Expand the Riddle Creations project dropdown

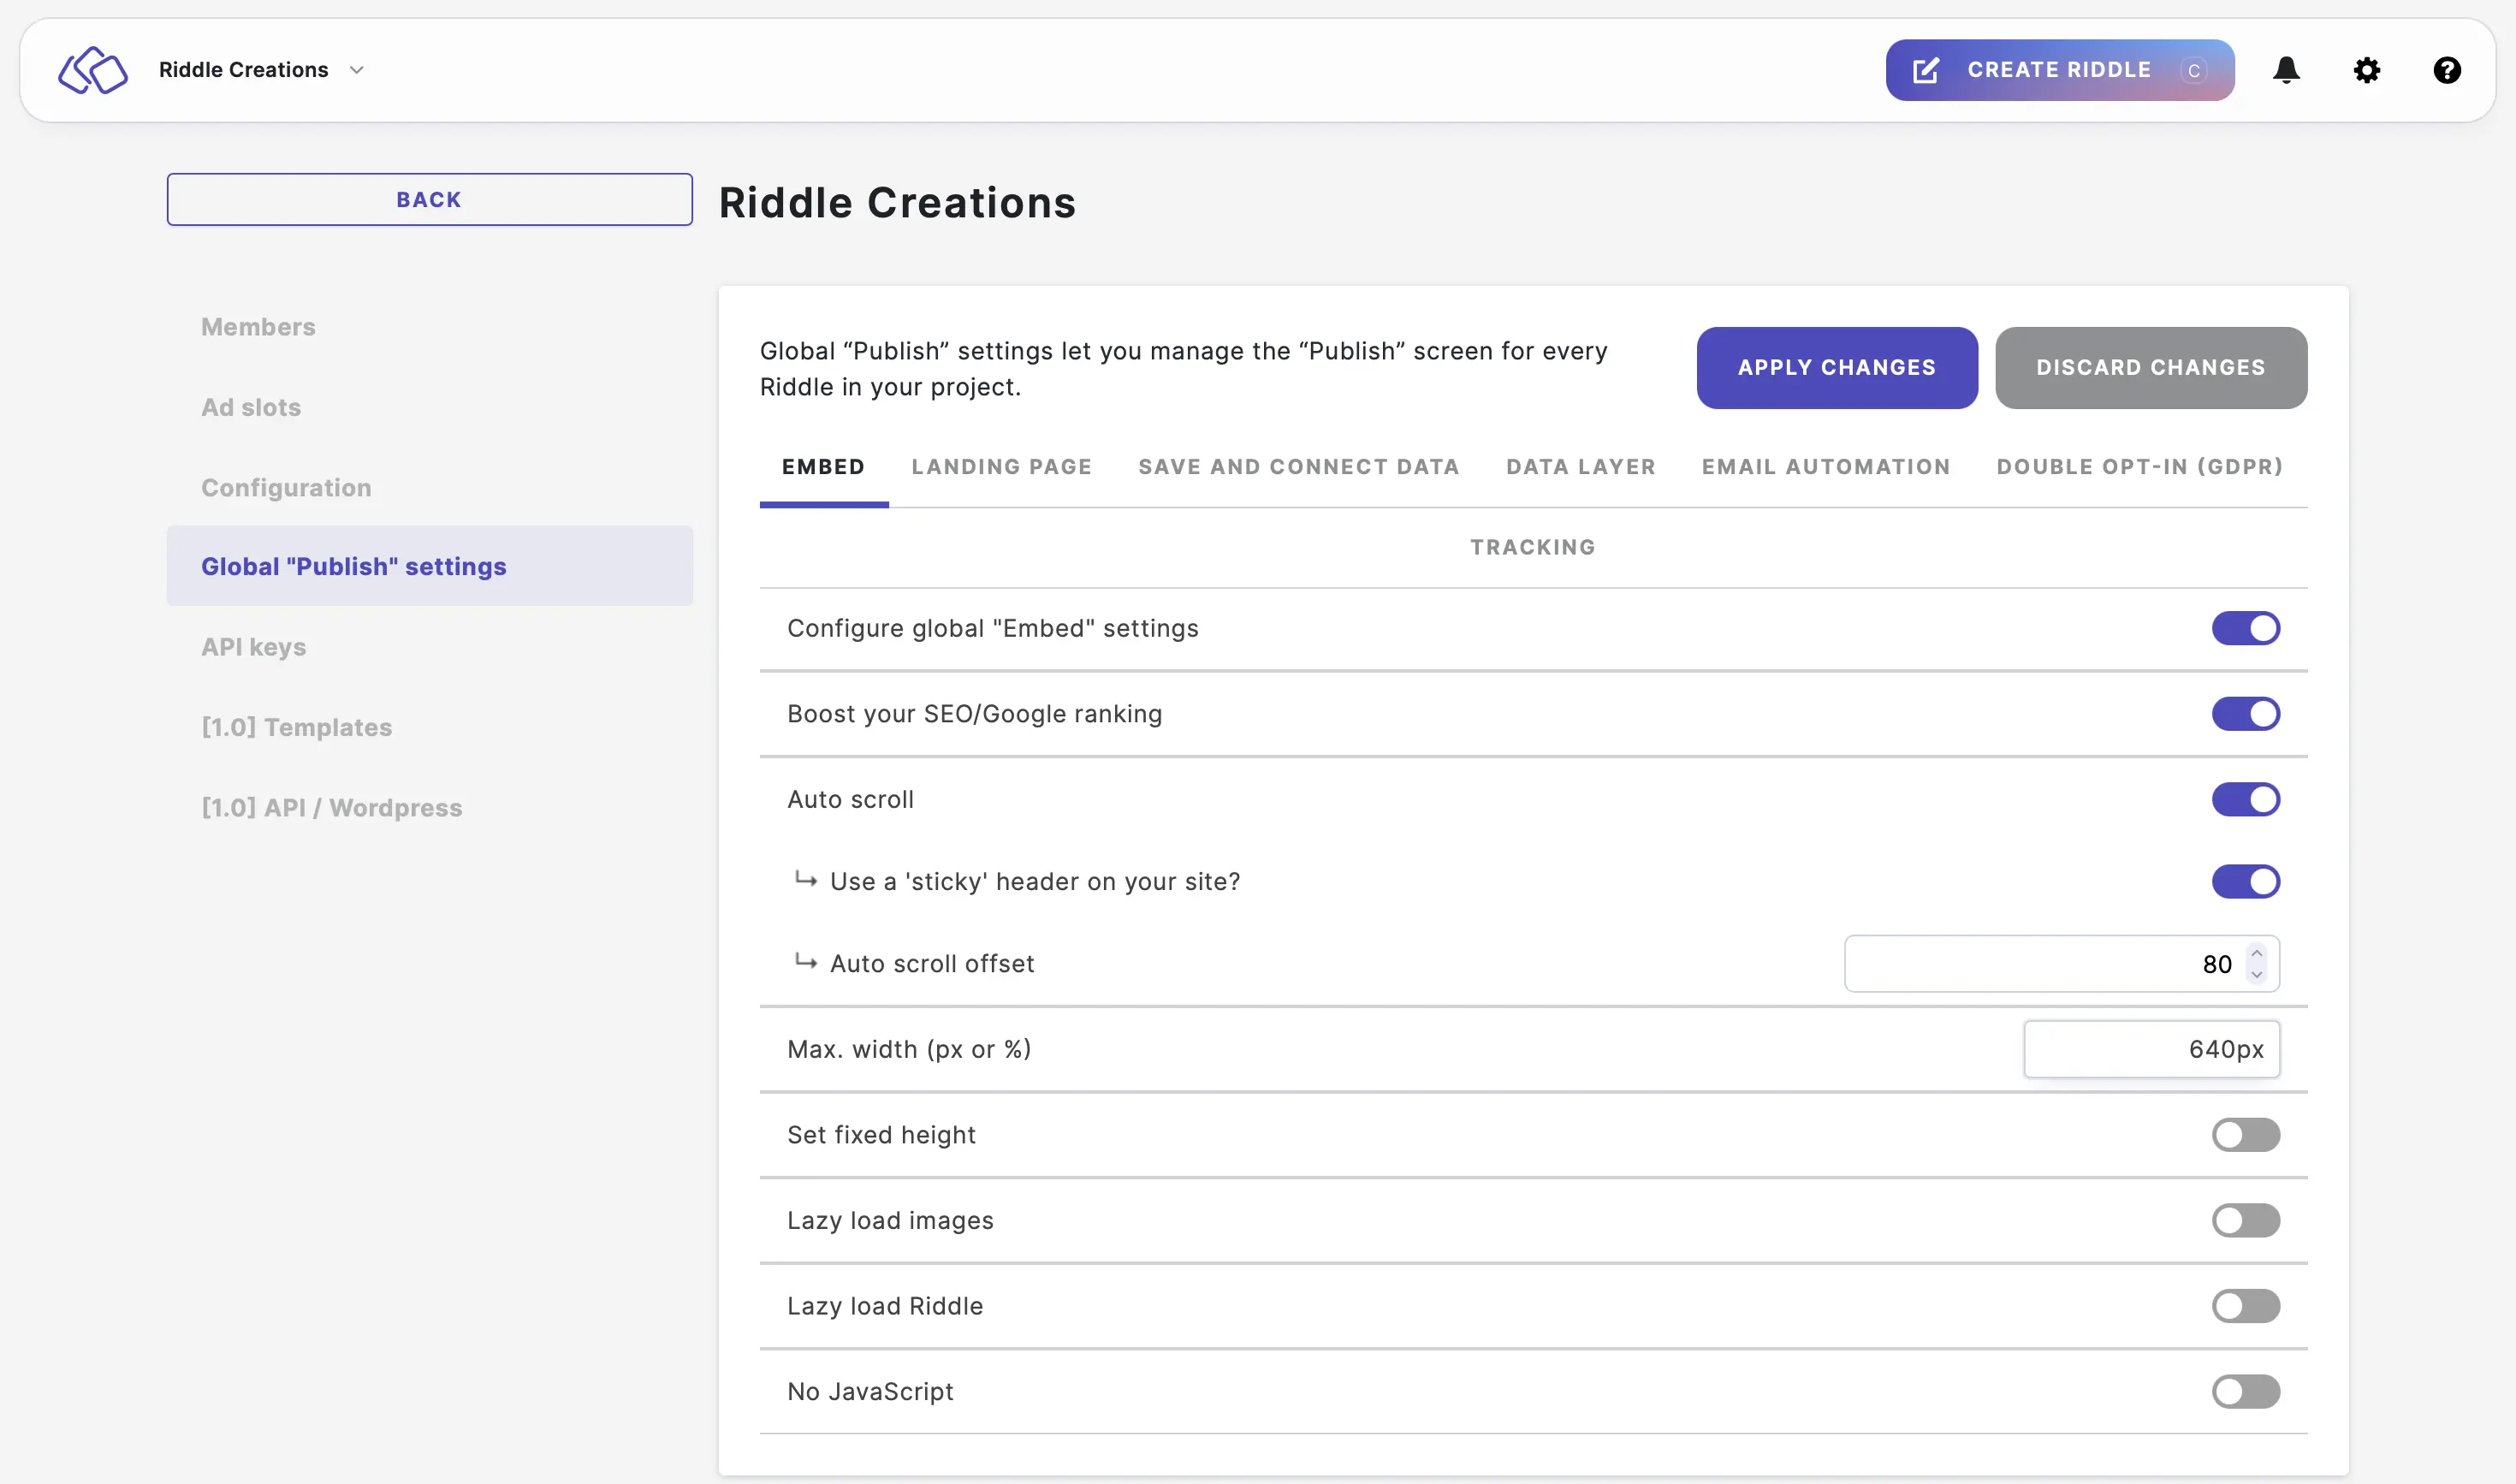click(261, 70)
